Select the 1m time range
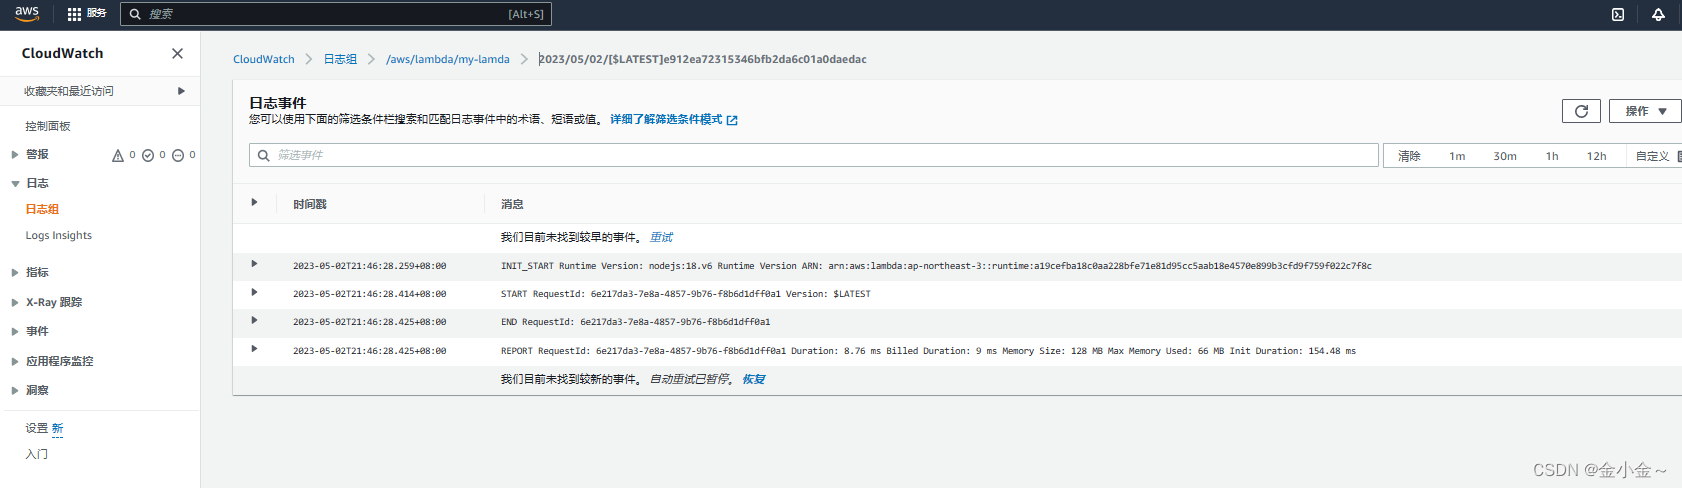 (x=1457, y=156)
